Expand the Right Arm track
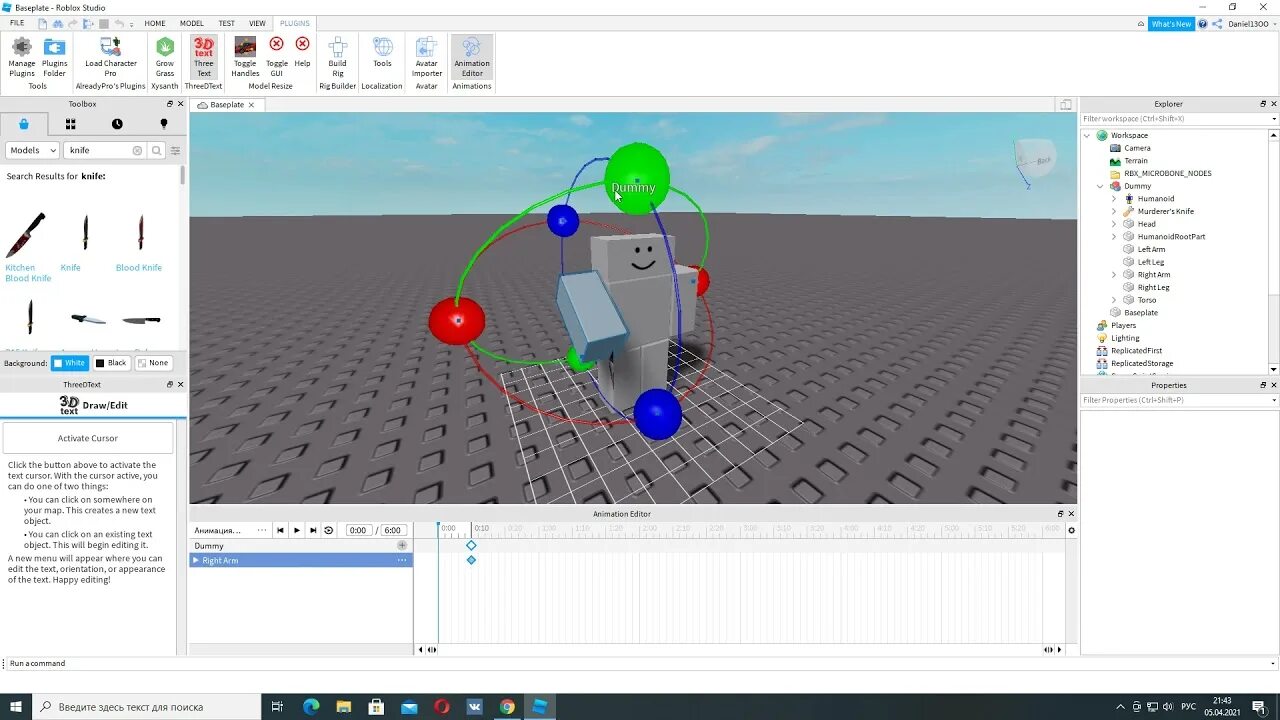Image resolution: width=1280 pixels, height=720 pixels. pyautogui.click(x=196, y=560)
